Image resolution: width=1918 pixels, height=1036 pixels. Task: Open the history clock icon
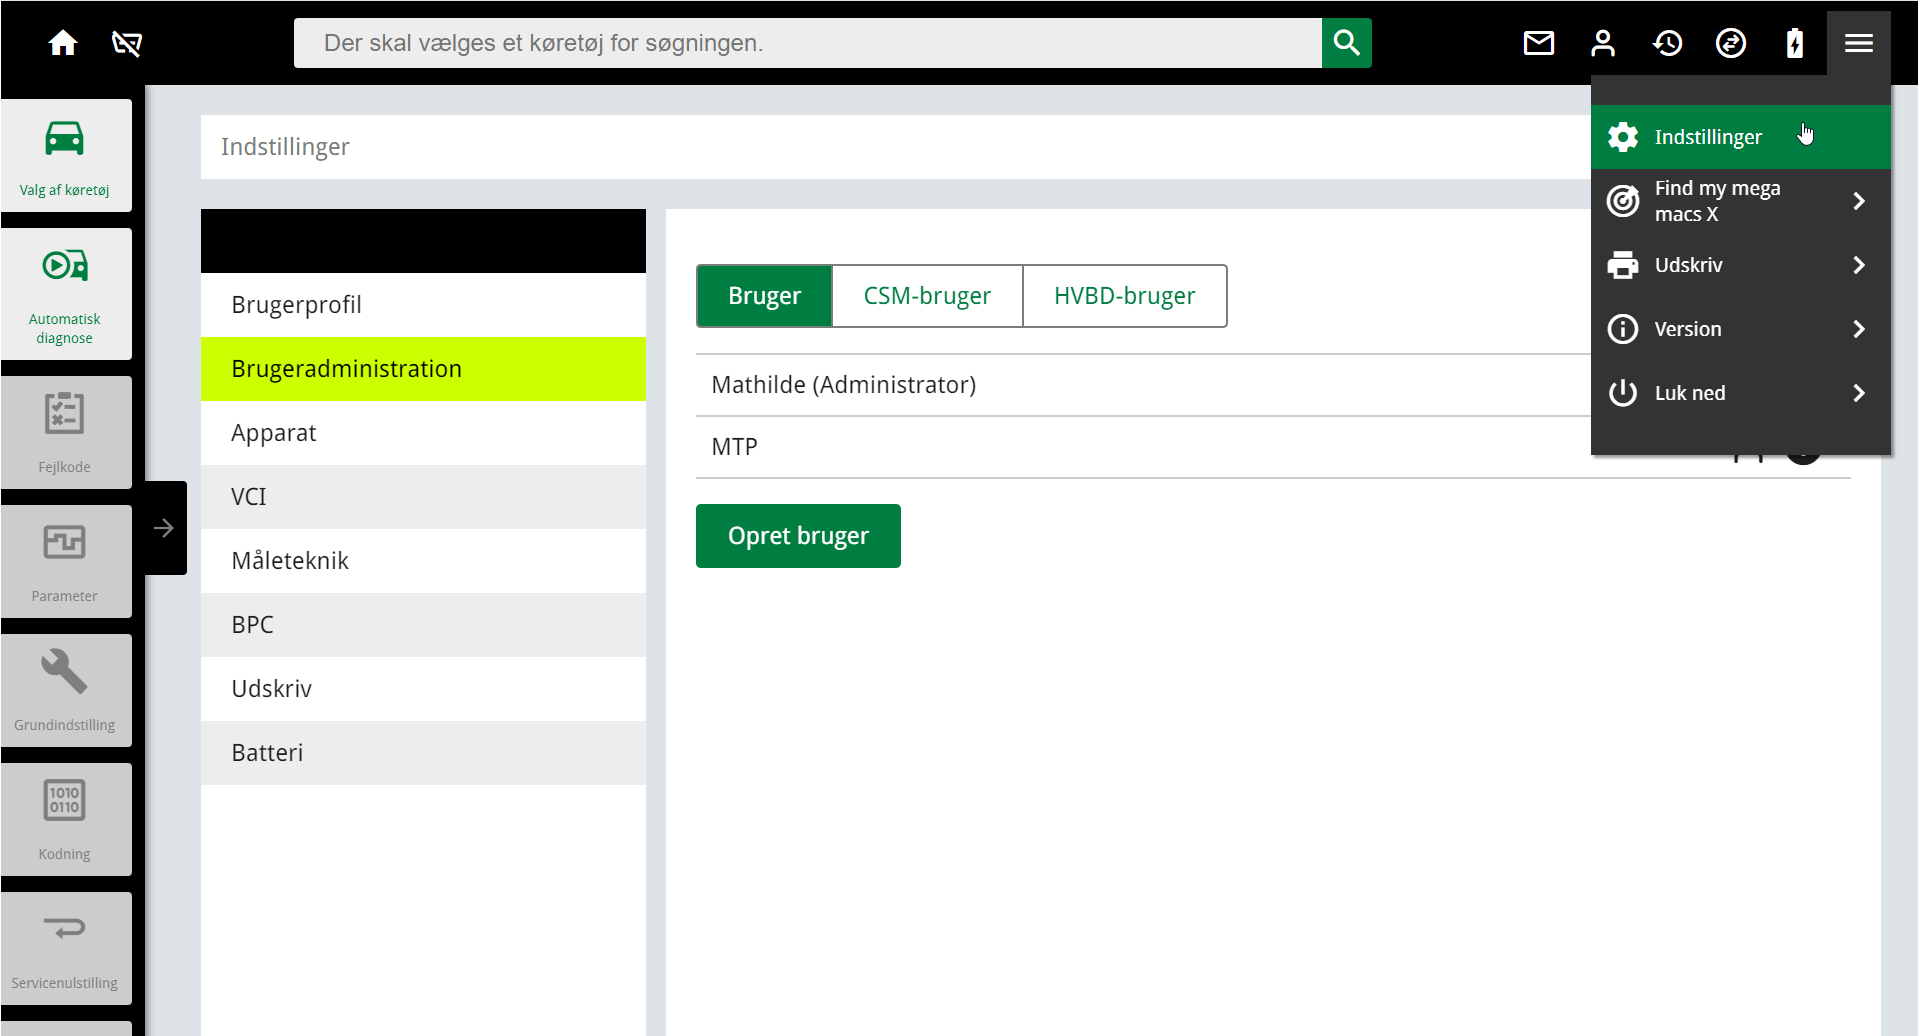(x=1667, y=43)
